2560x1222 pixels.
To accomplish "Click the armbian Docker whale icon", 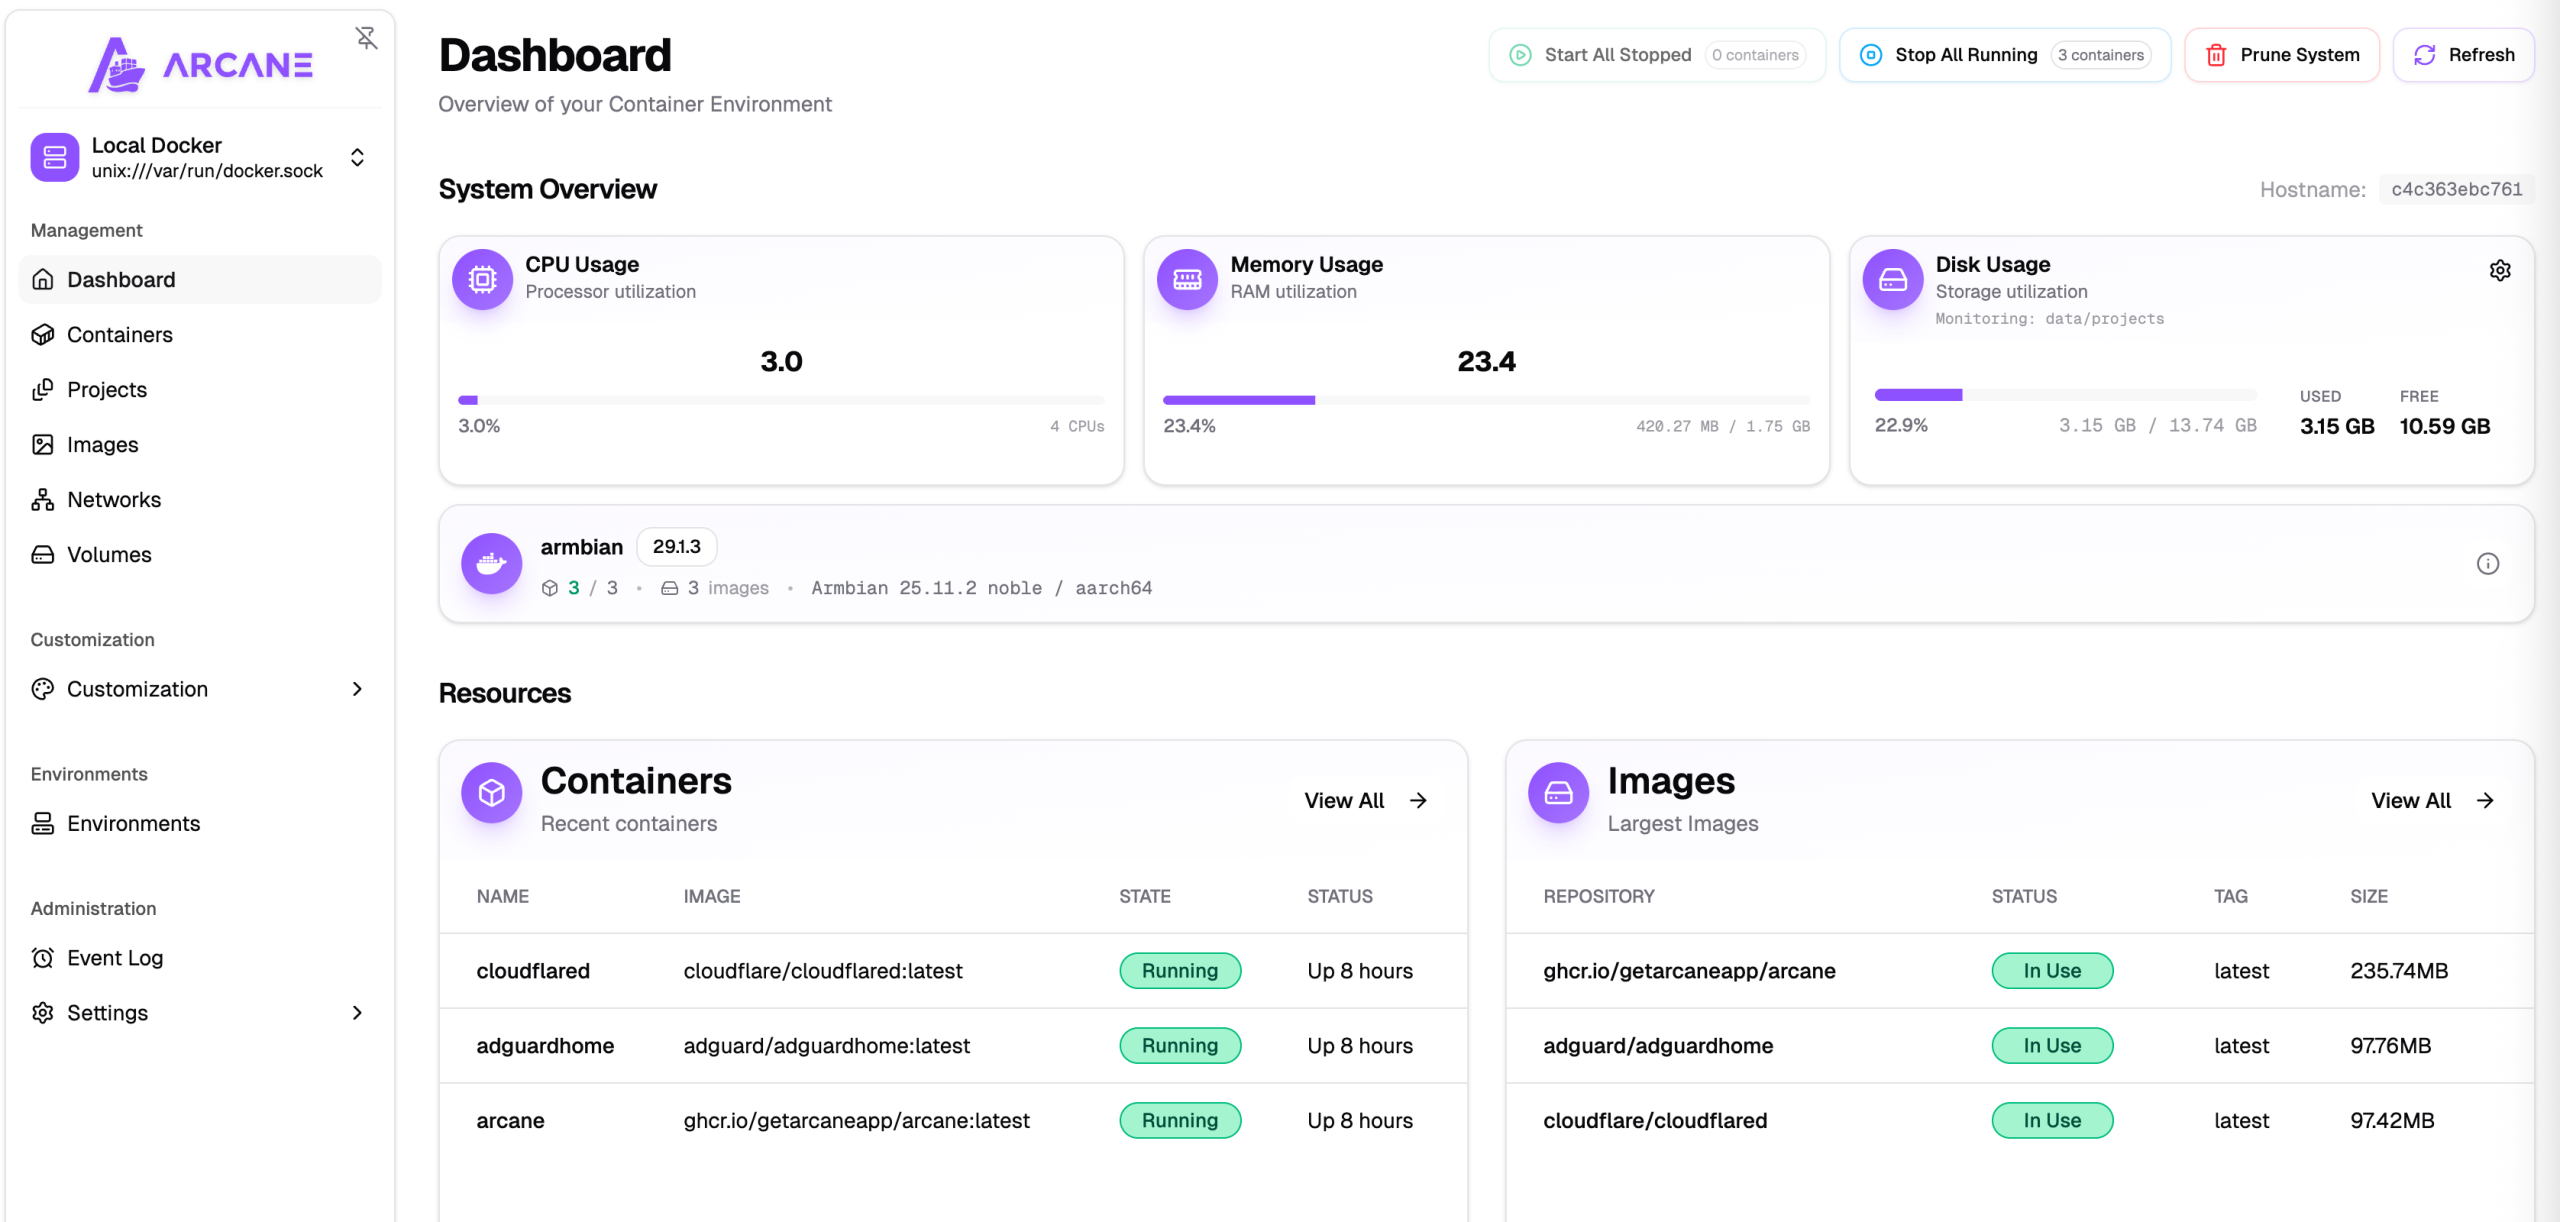I will pos(491,564).
